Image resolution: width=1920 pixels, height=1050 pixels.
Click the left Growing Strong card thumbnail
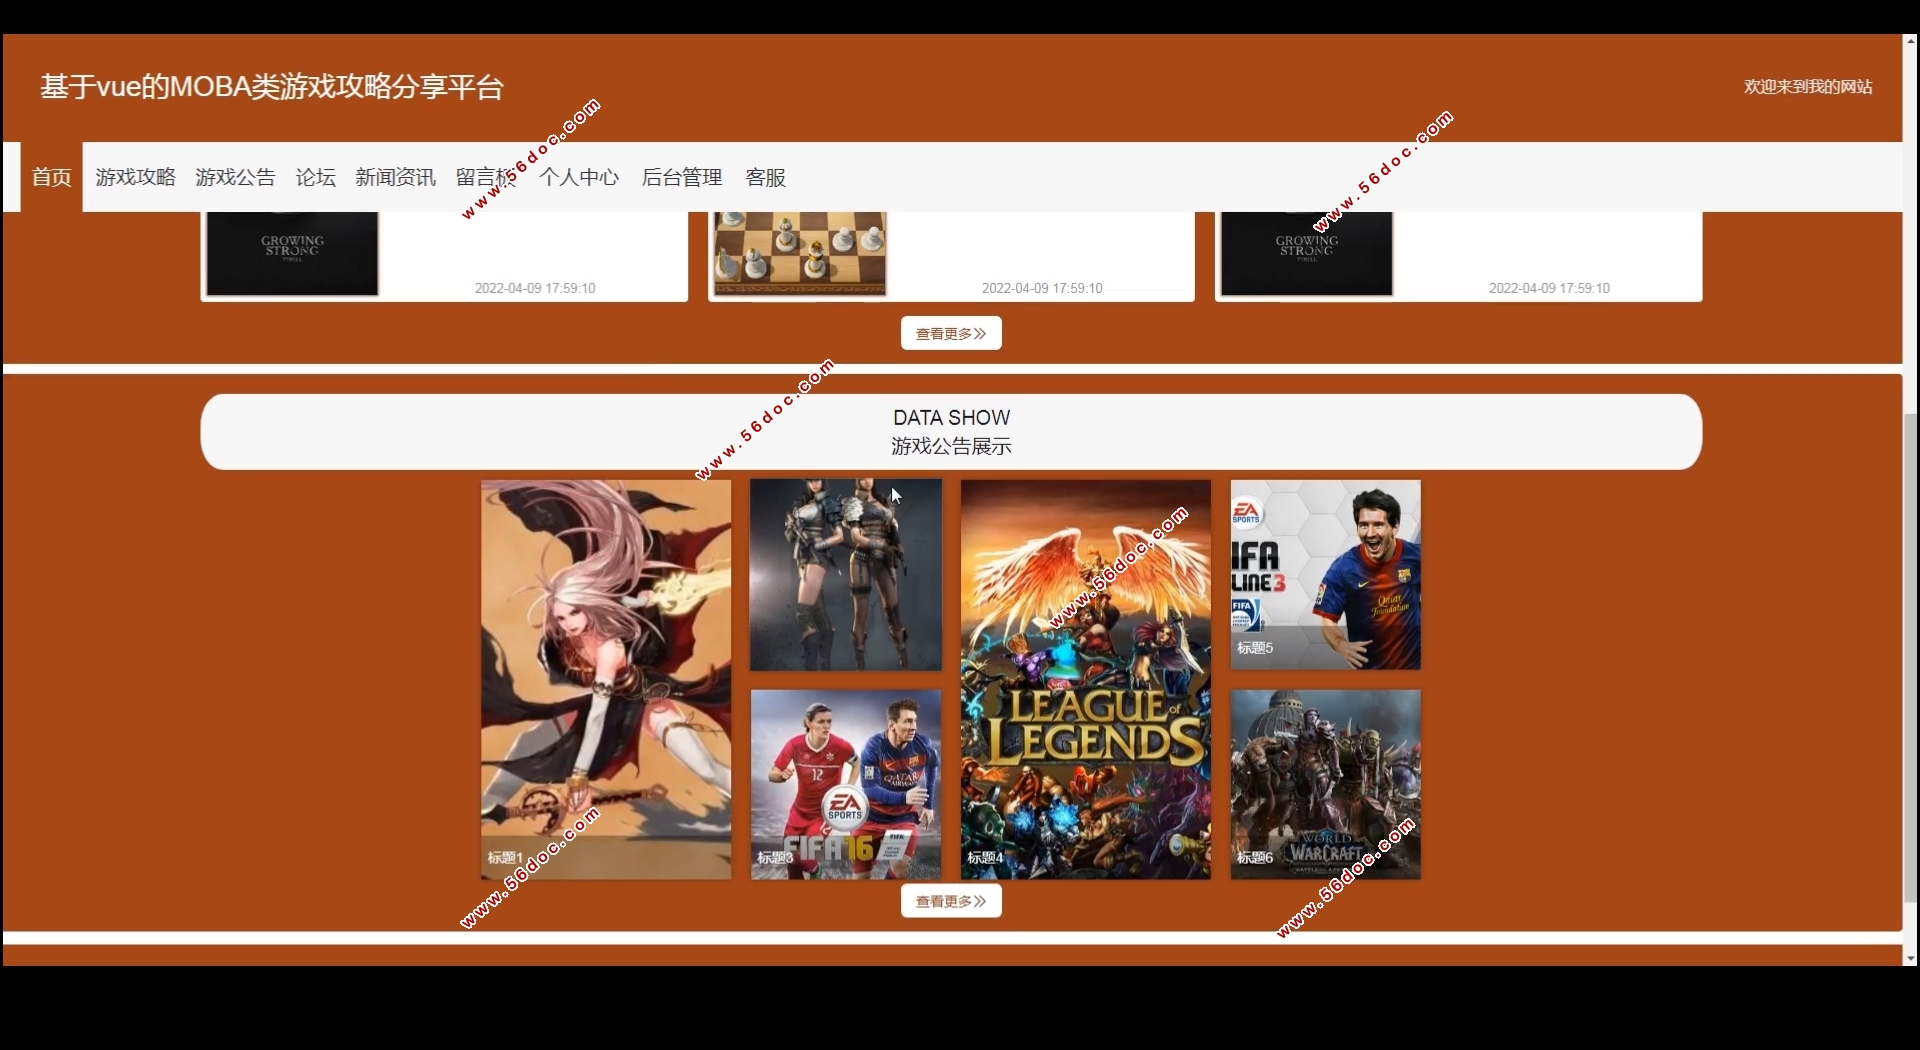(x=292, y=254)
